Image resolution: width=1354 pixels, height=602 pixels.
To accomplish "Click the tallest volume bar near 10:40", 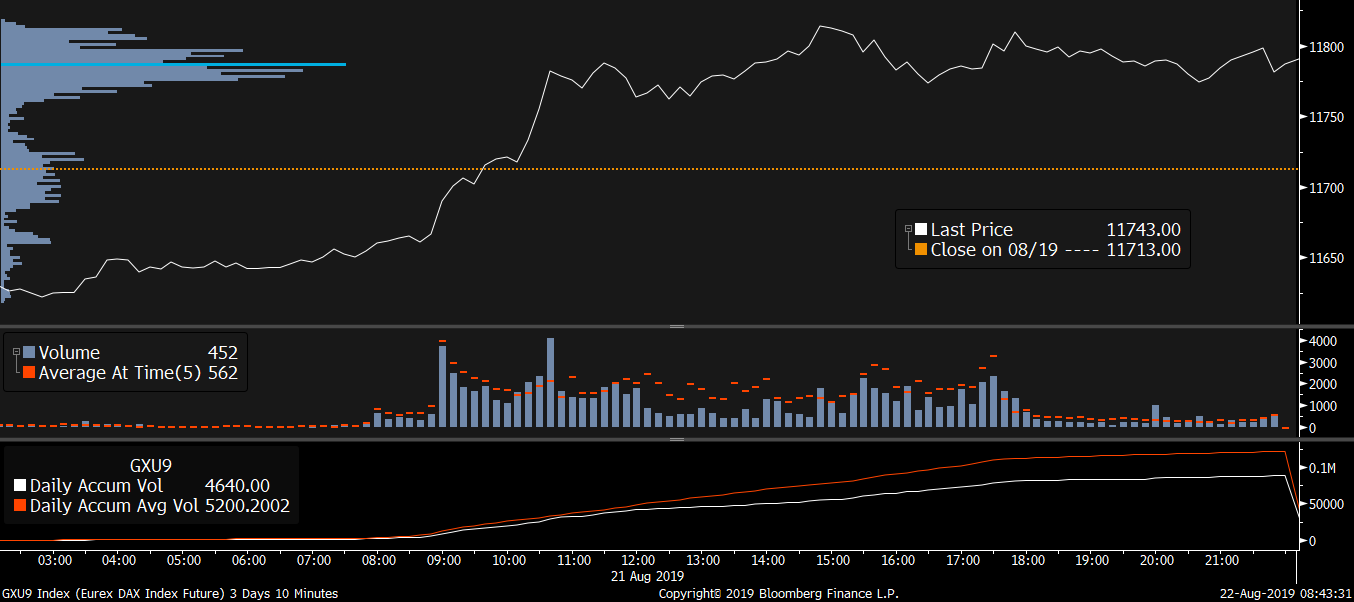I will 550,380.
